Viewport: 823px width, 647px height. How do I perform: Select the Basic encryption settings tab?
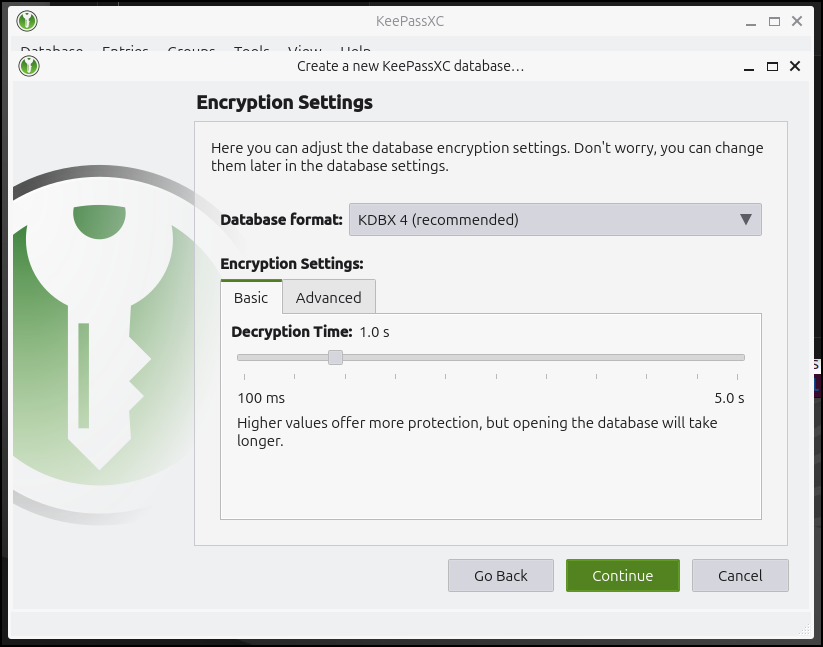(250, 297)
